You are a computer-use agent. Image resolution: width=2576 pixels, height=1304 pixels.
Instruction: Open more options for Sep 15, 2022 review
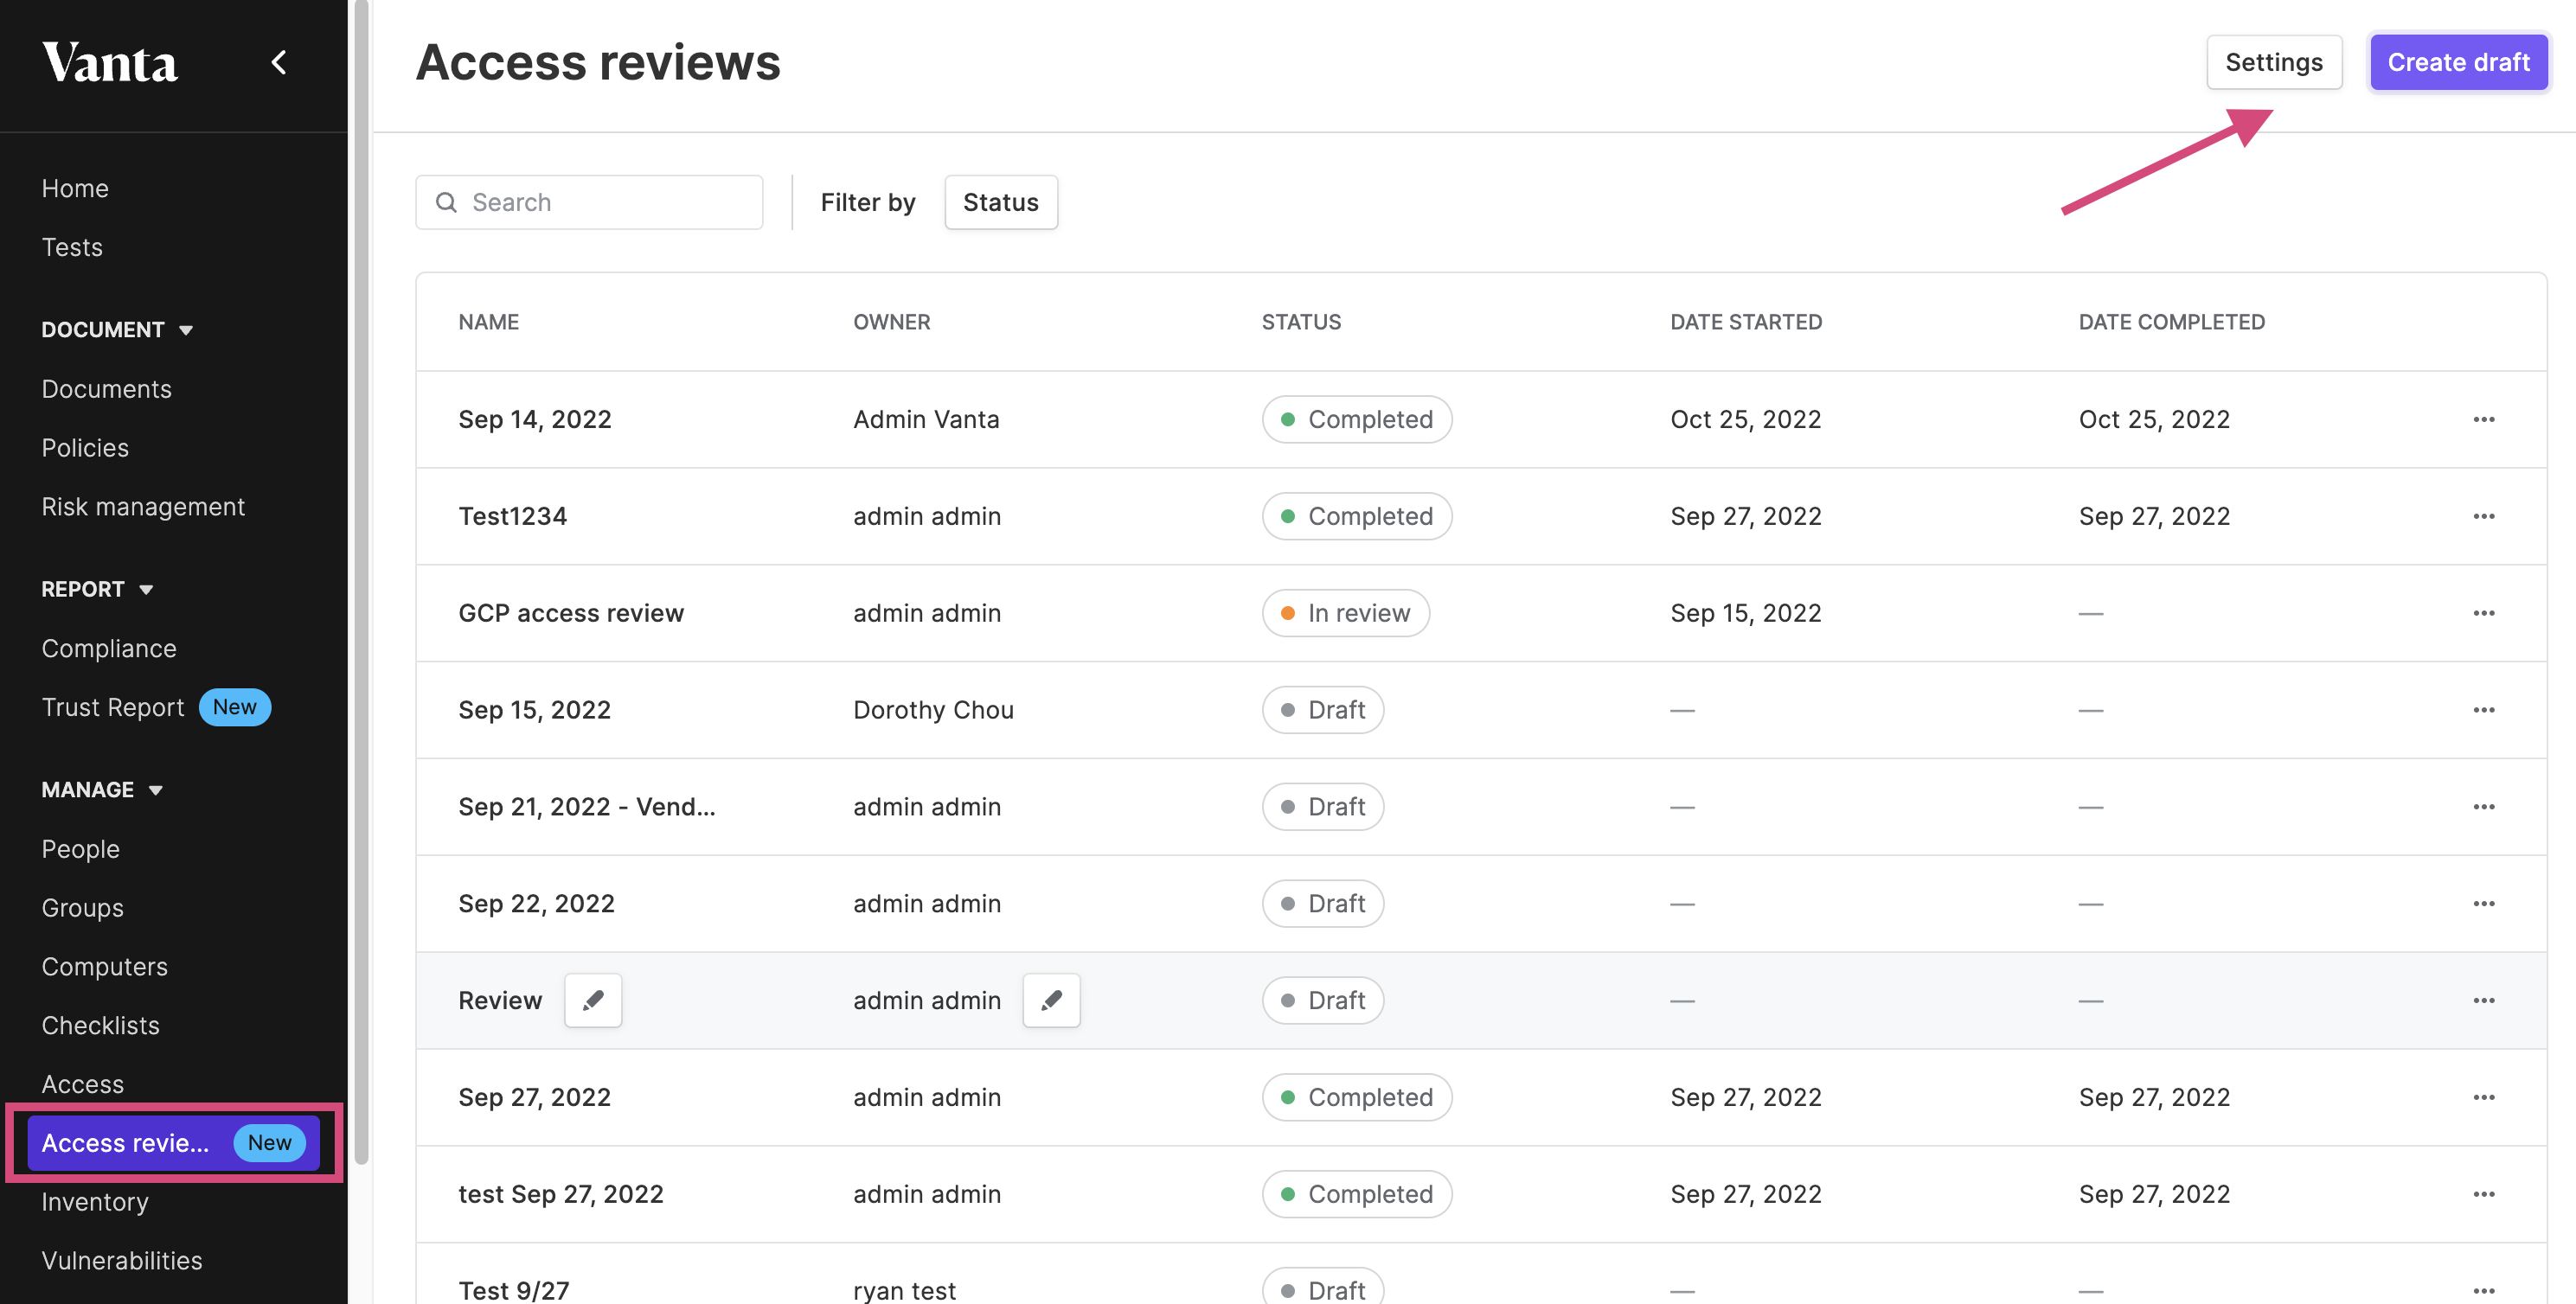click(x=2483, y=710)
